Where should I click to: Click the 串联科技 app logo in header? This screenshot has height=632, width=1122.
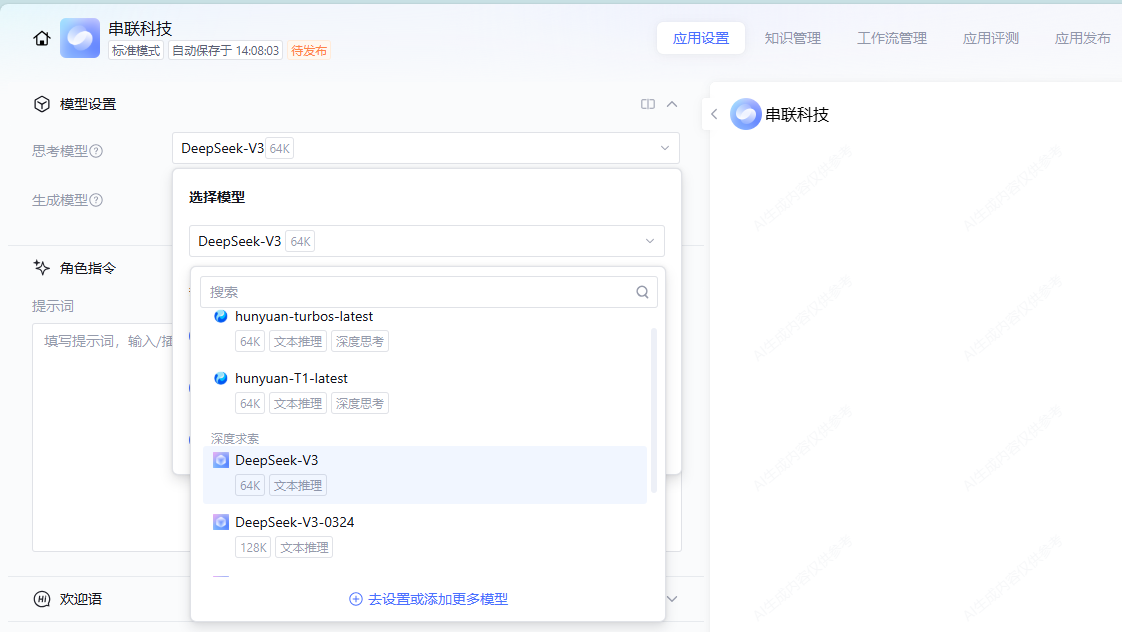coord(80,38)
